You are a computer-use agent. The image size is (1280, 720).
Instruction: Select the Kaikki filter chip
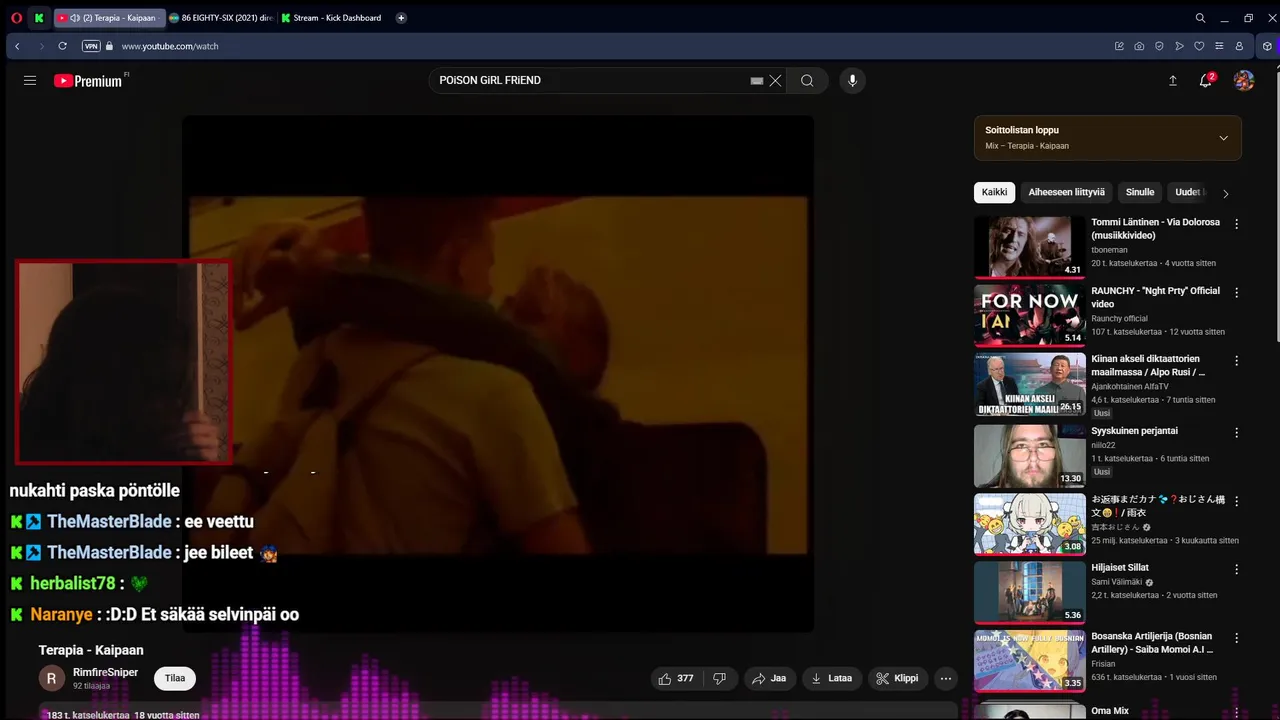pos(994,192)
